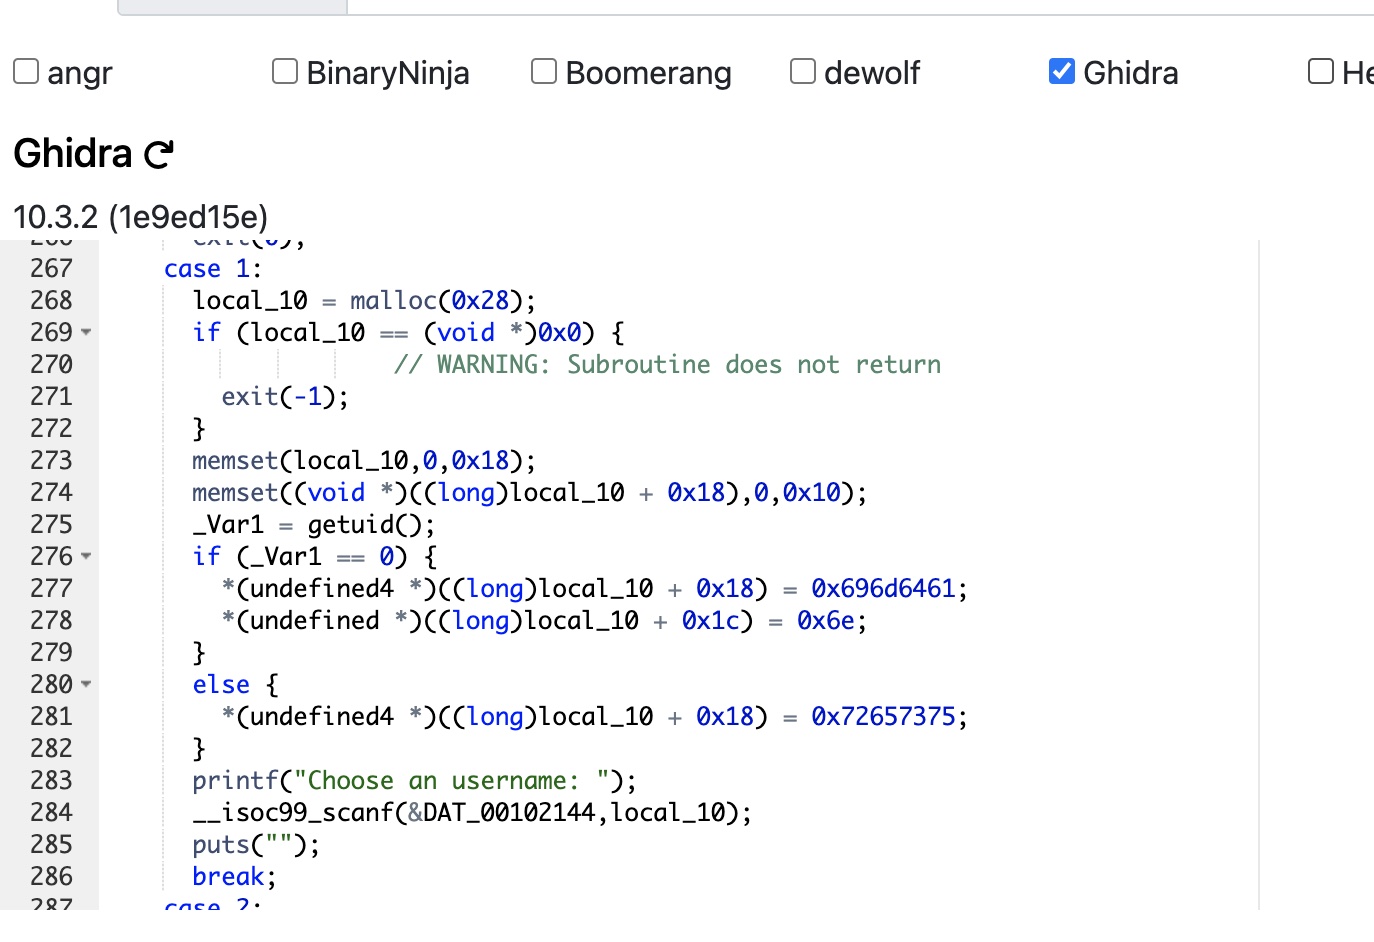This screenshot has height=942, width=1374.
Task: Click line number 267 in gutter
Action: click(51, 268)
